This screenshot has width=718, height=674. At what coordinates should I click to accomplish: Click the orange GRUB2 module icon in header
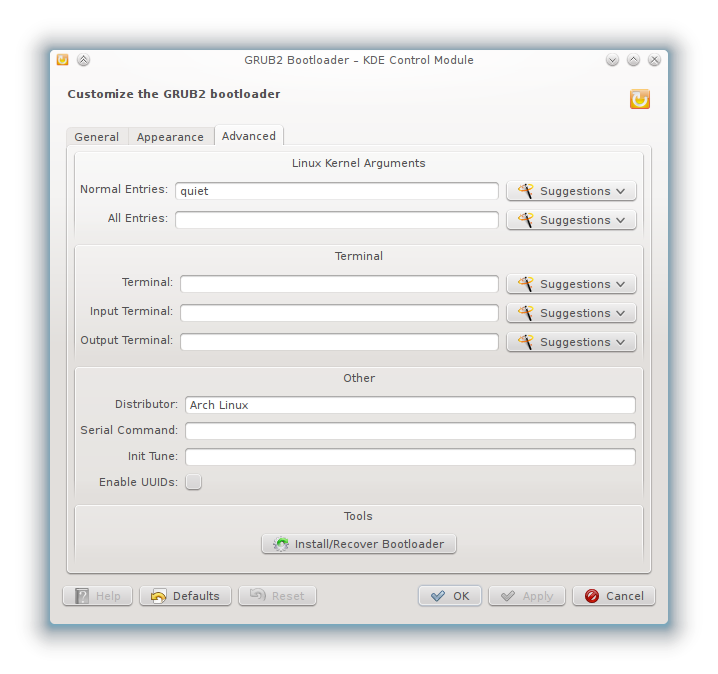(x=640, y=99)
